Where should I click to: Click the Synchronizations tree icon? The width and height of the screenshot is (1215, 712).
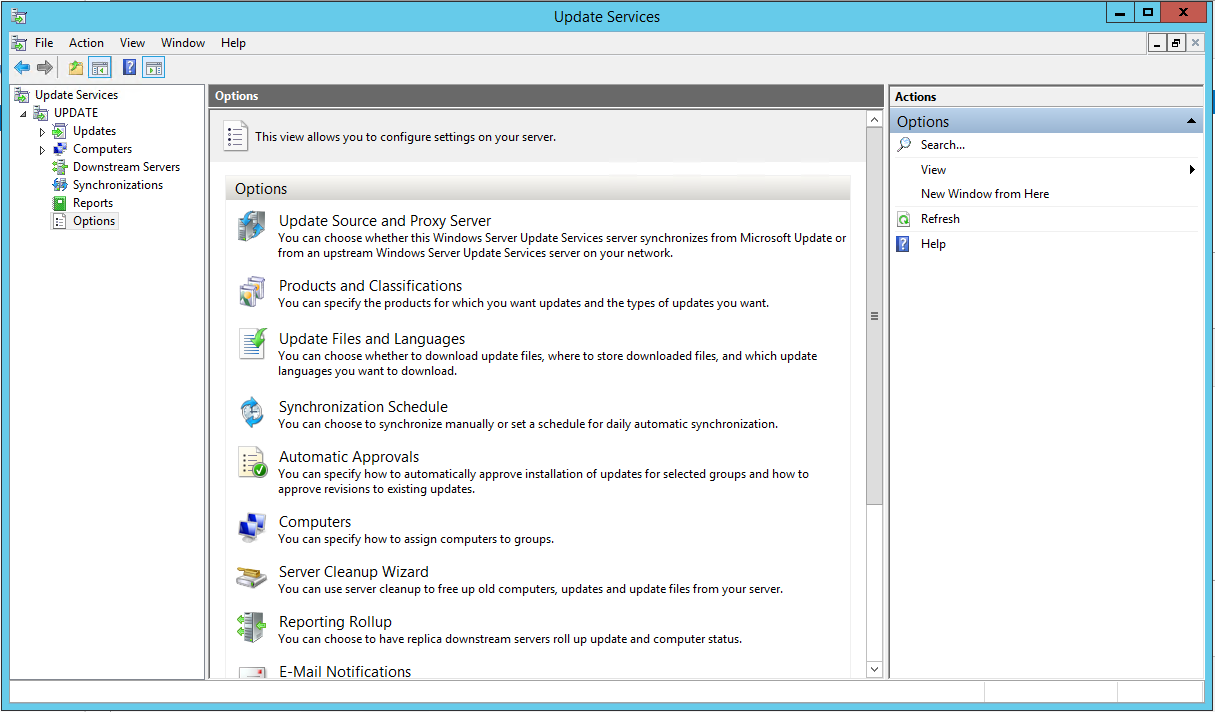click(x=60, y=185)
